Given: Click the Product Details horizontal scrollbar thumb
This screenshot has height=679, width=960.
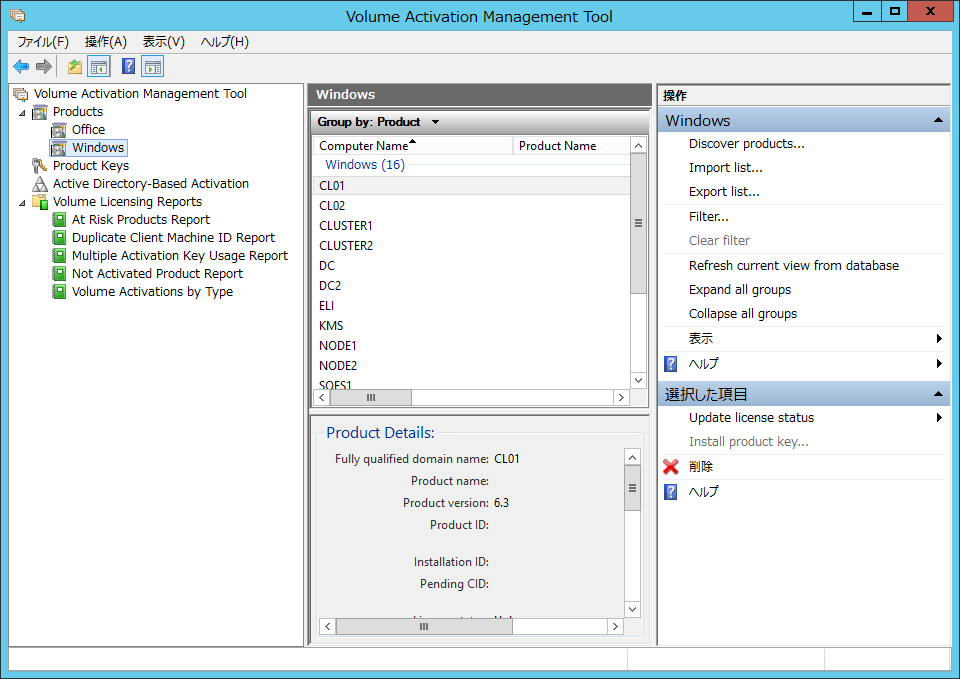Looking at the screenshot, I should (x=424, y=627).
